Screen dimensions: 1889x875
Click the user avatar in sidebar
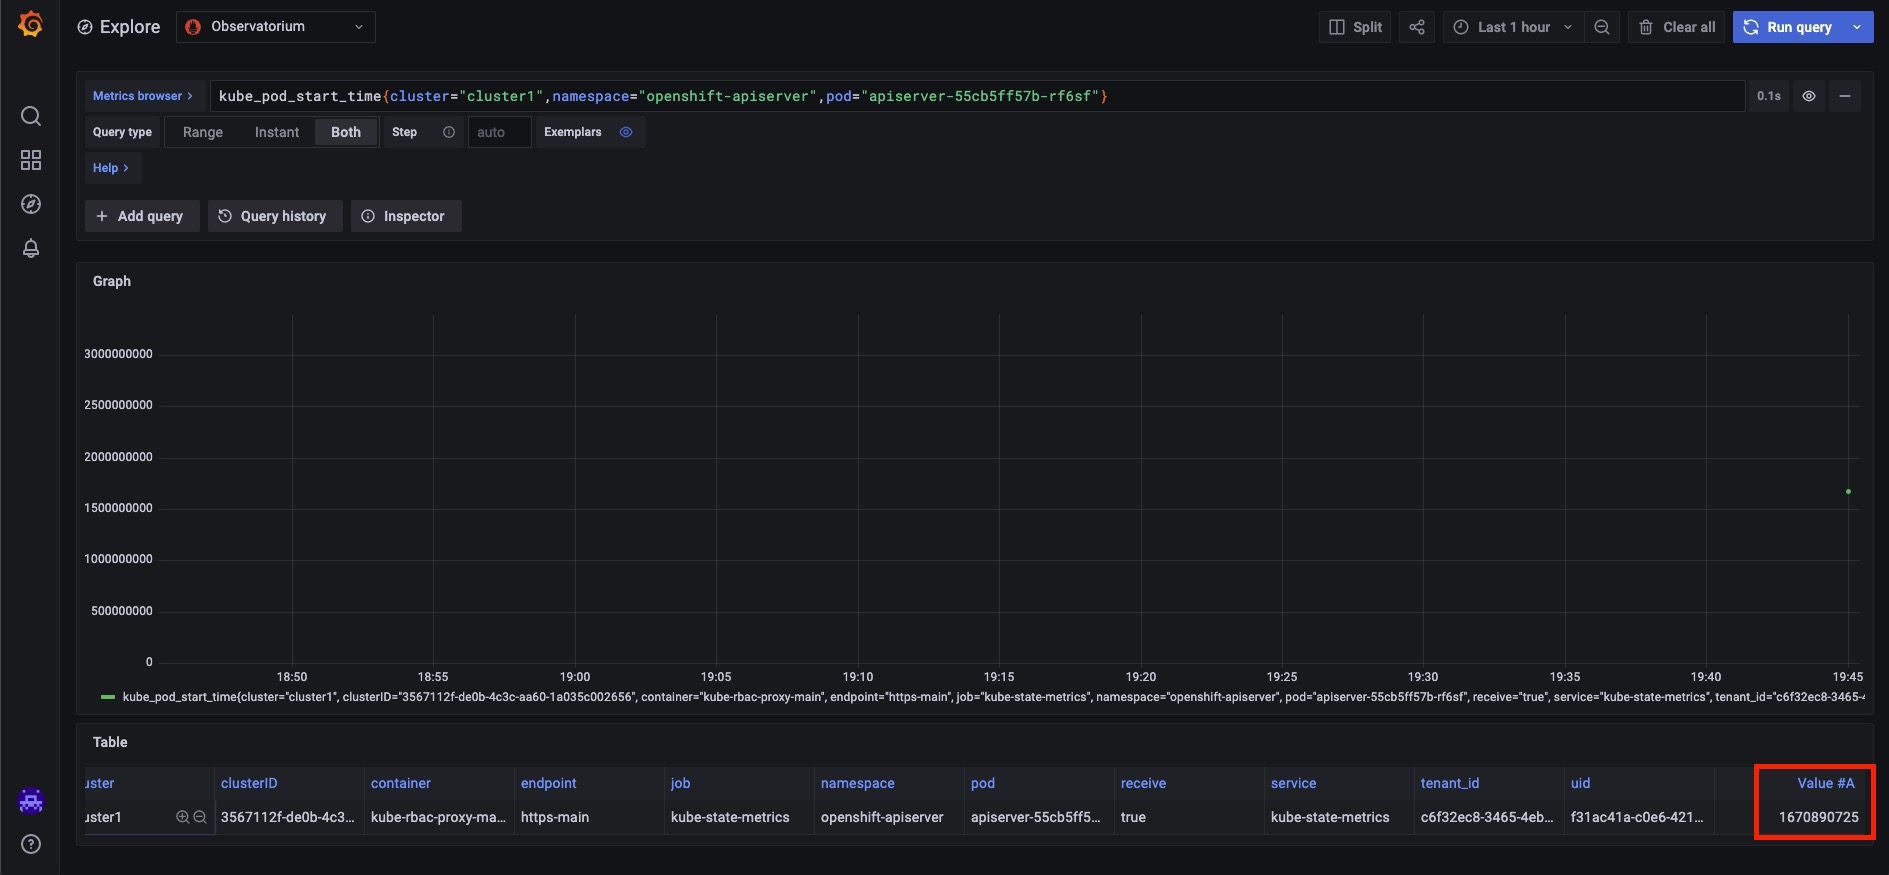[31, 800]
